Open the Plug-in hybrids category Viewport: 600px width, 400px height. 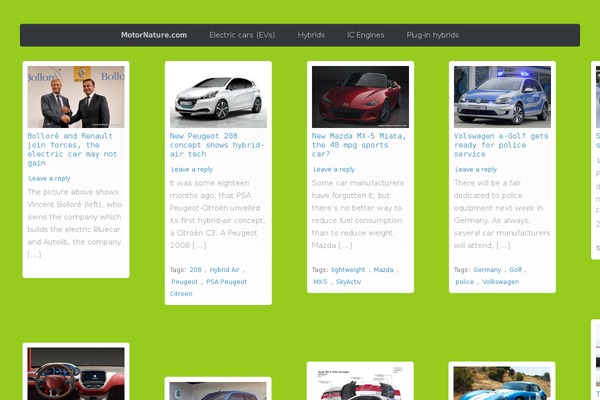pyautogui.click(x=432, y=35)
